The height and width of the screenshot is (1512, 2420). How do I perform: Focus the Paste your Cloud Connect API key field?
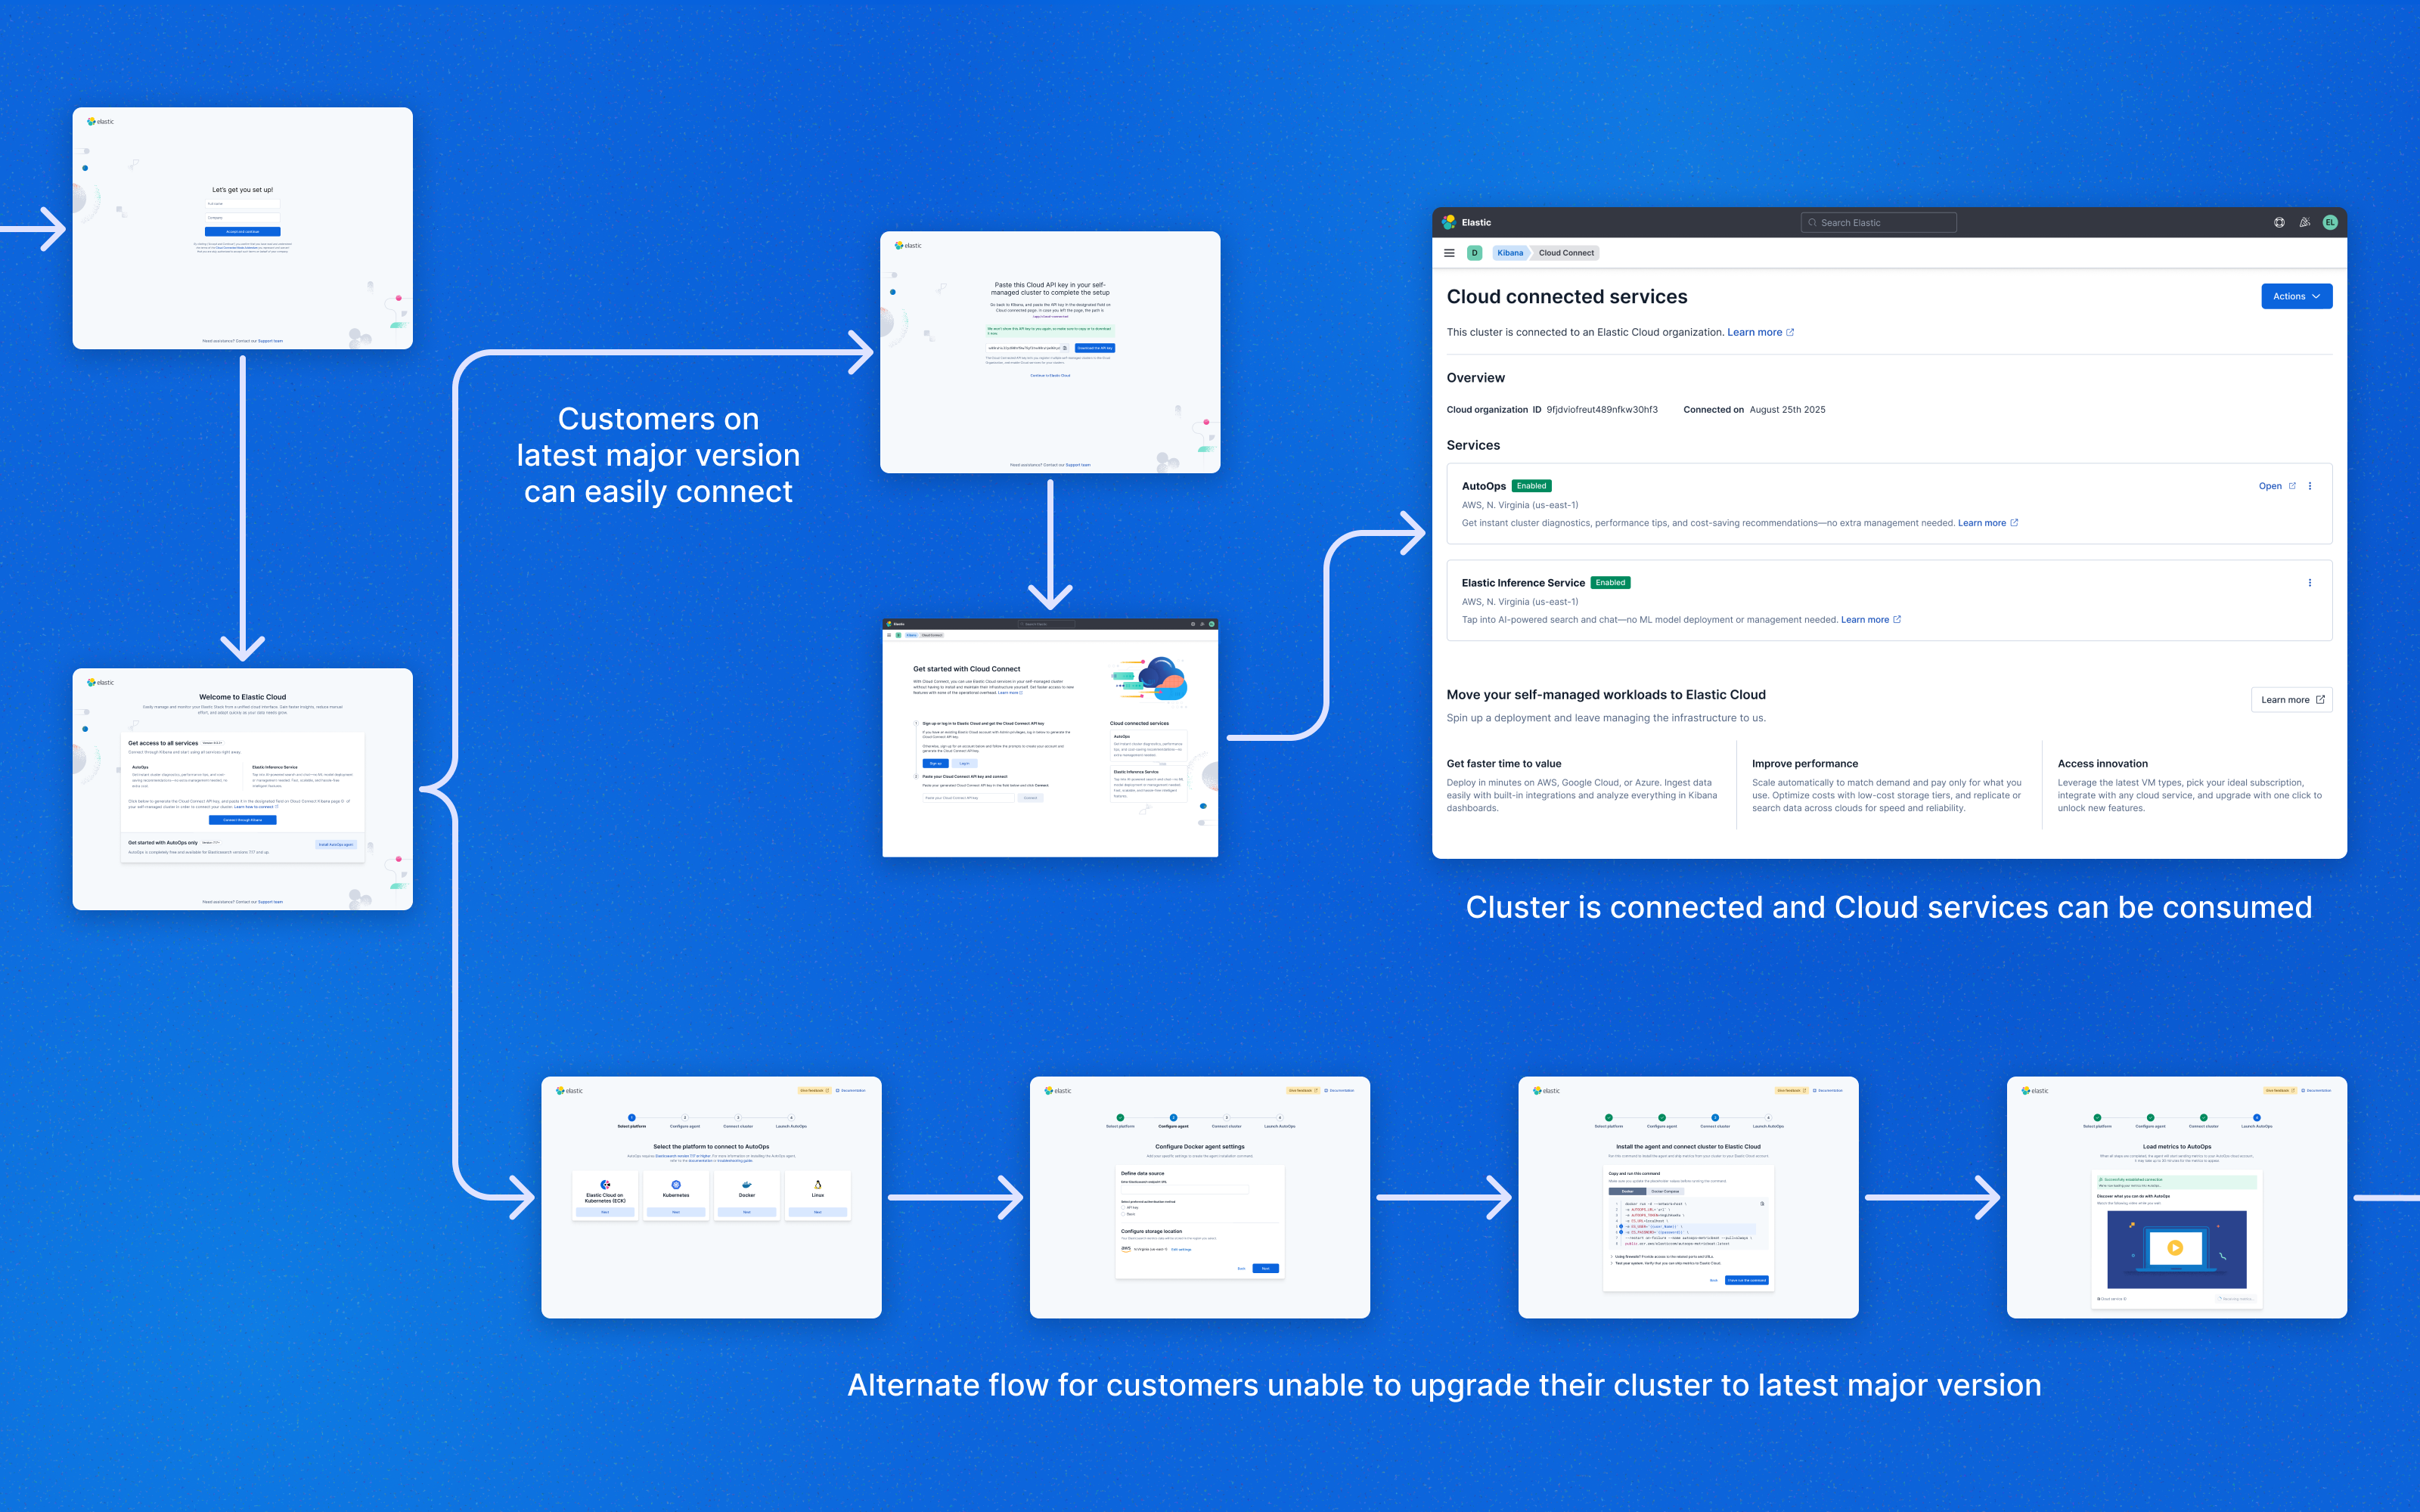click(967, 798)
